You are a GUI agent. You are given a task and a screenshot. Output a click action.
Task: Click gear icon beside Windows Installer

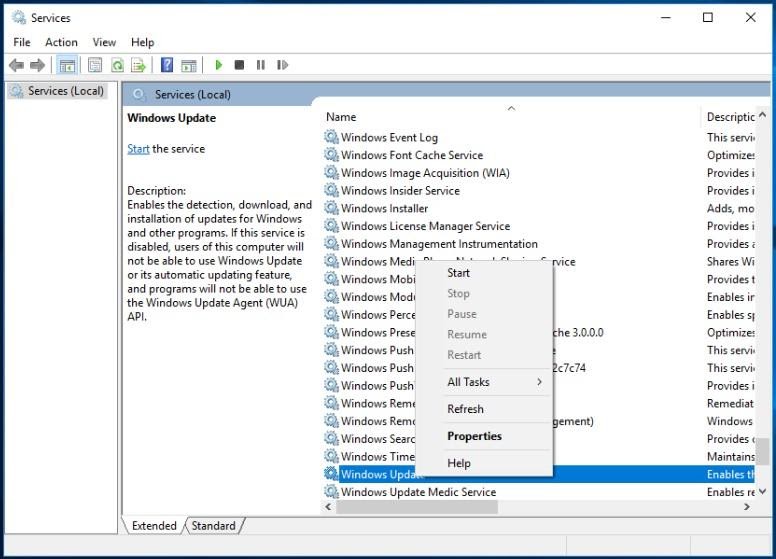(331, 208)
